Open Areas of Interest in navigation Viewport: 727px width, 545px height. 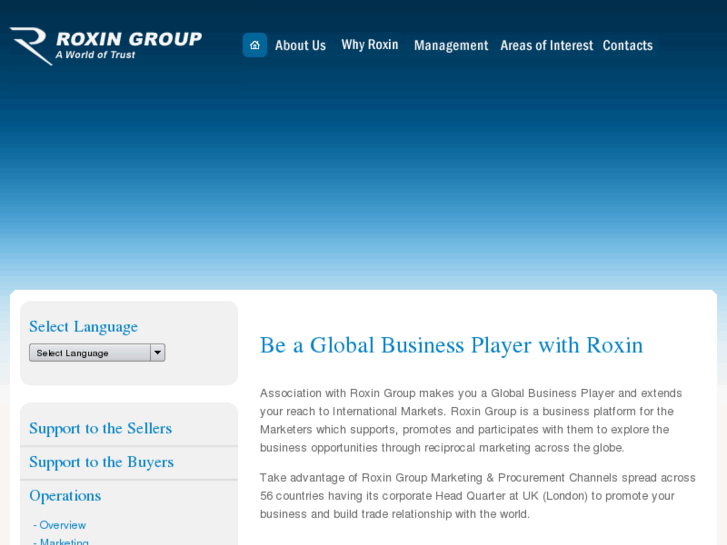pos(547,45)
